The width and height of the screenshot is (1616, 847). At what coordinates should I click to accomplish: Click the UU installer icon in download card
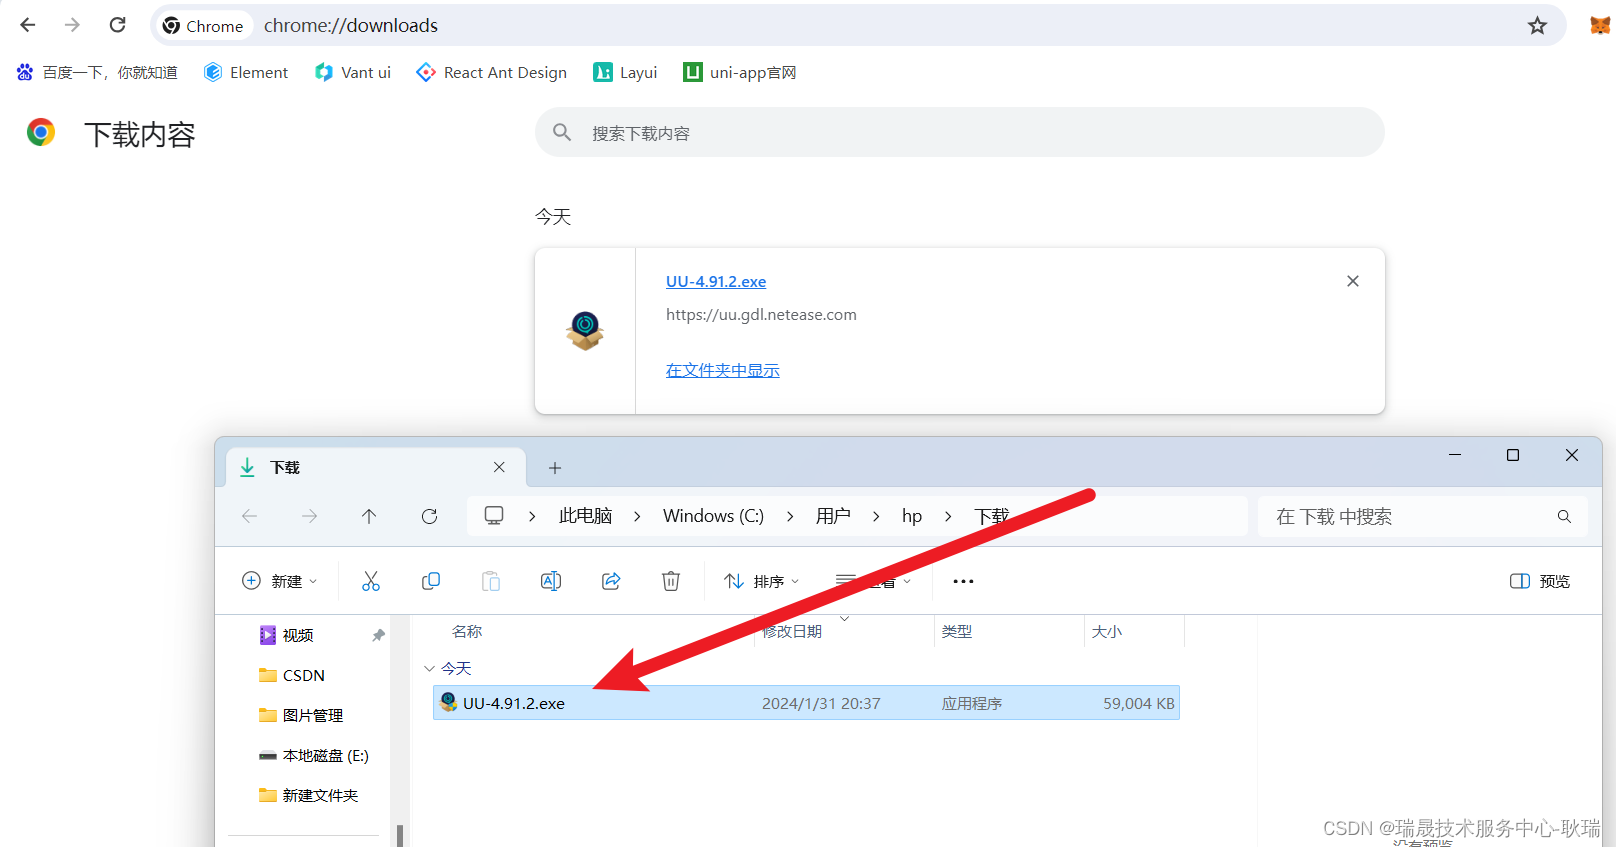(585, 330)
